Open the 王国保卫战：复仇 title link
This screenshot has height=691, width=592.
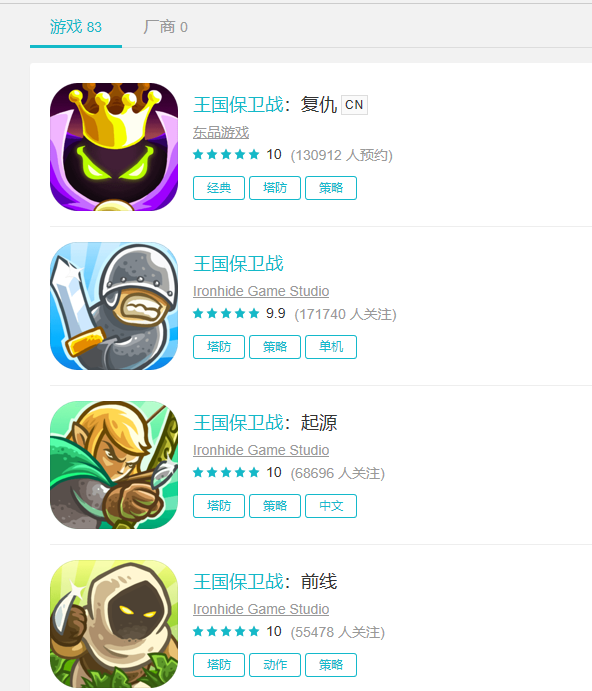point(265,105)
